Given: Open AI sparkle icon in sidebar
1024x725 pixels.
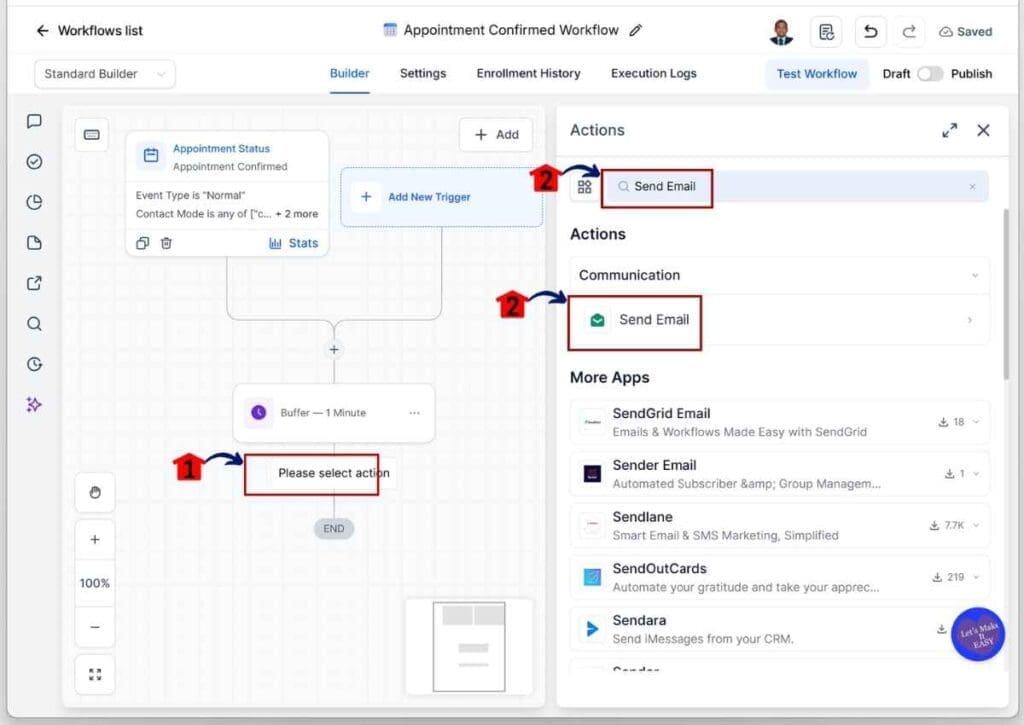Looking at the screenshot, I should (x=34, y=405).
